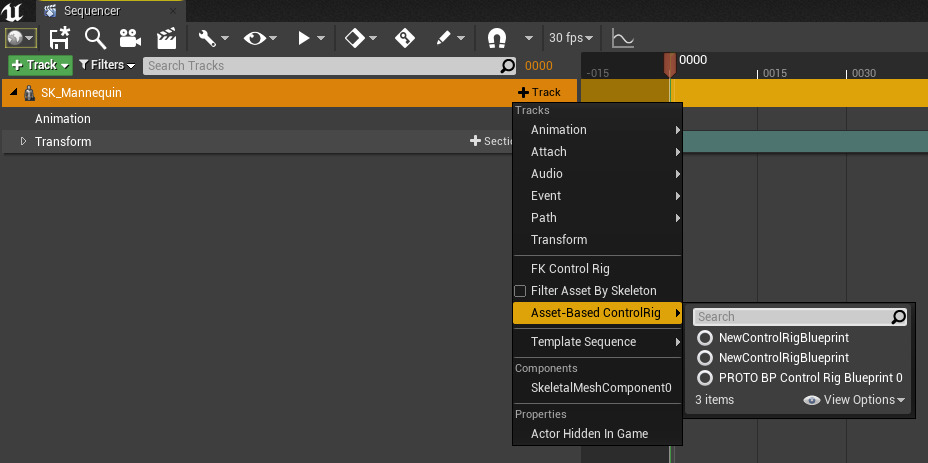This screenshot has width=928, height=463.
Task: Click the Find in Content Browser magnifier
Action: point(95,38)
